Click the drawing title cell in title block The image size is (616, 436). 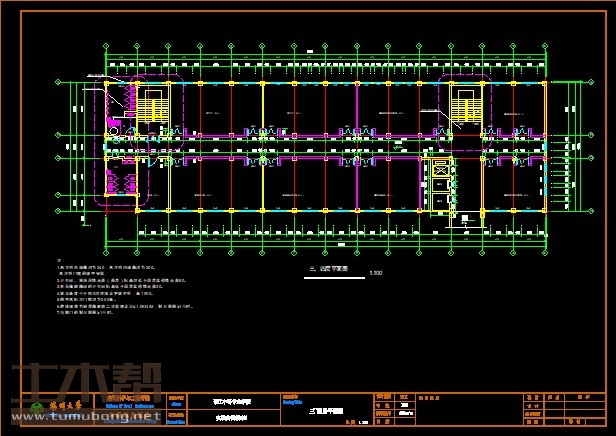[325, 410]
